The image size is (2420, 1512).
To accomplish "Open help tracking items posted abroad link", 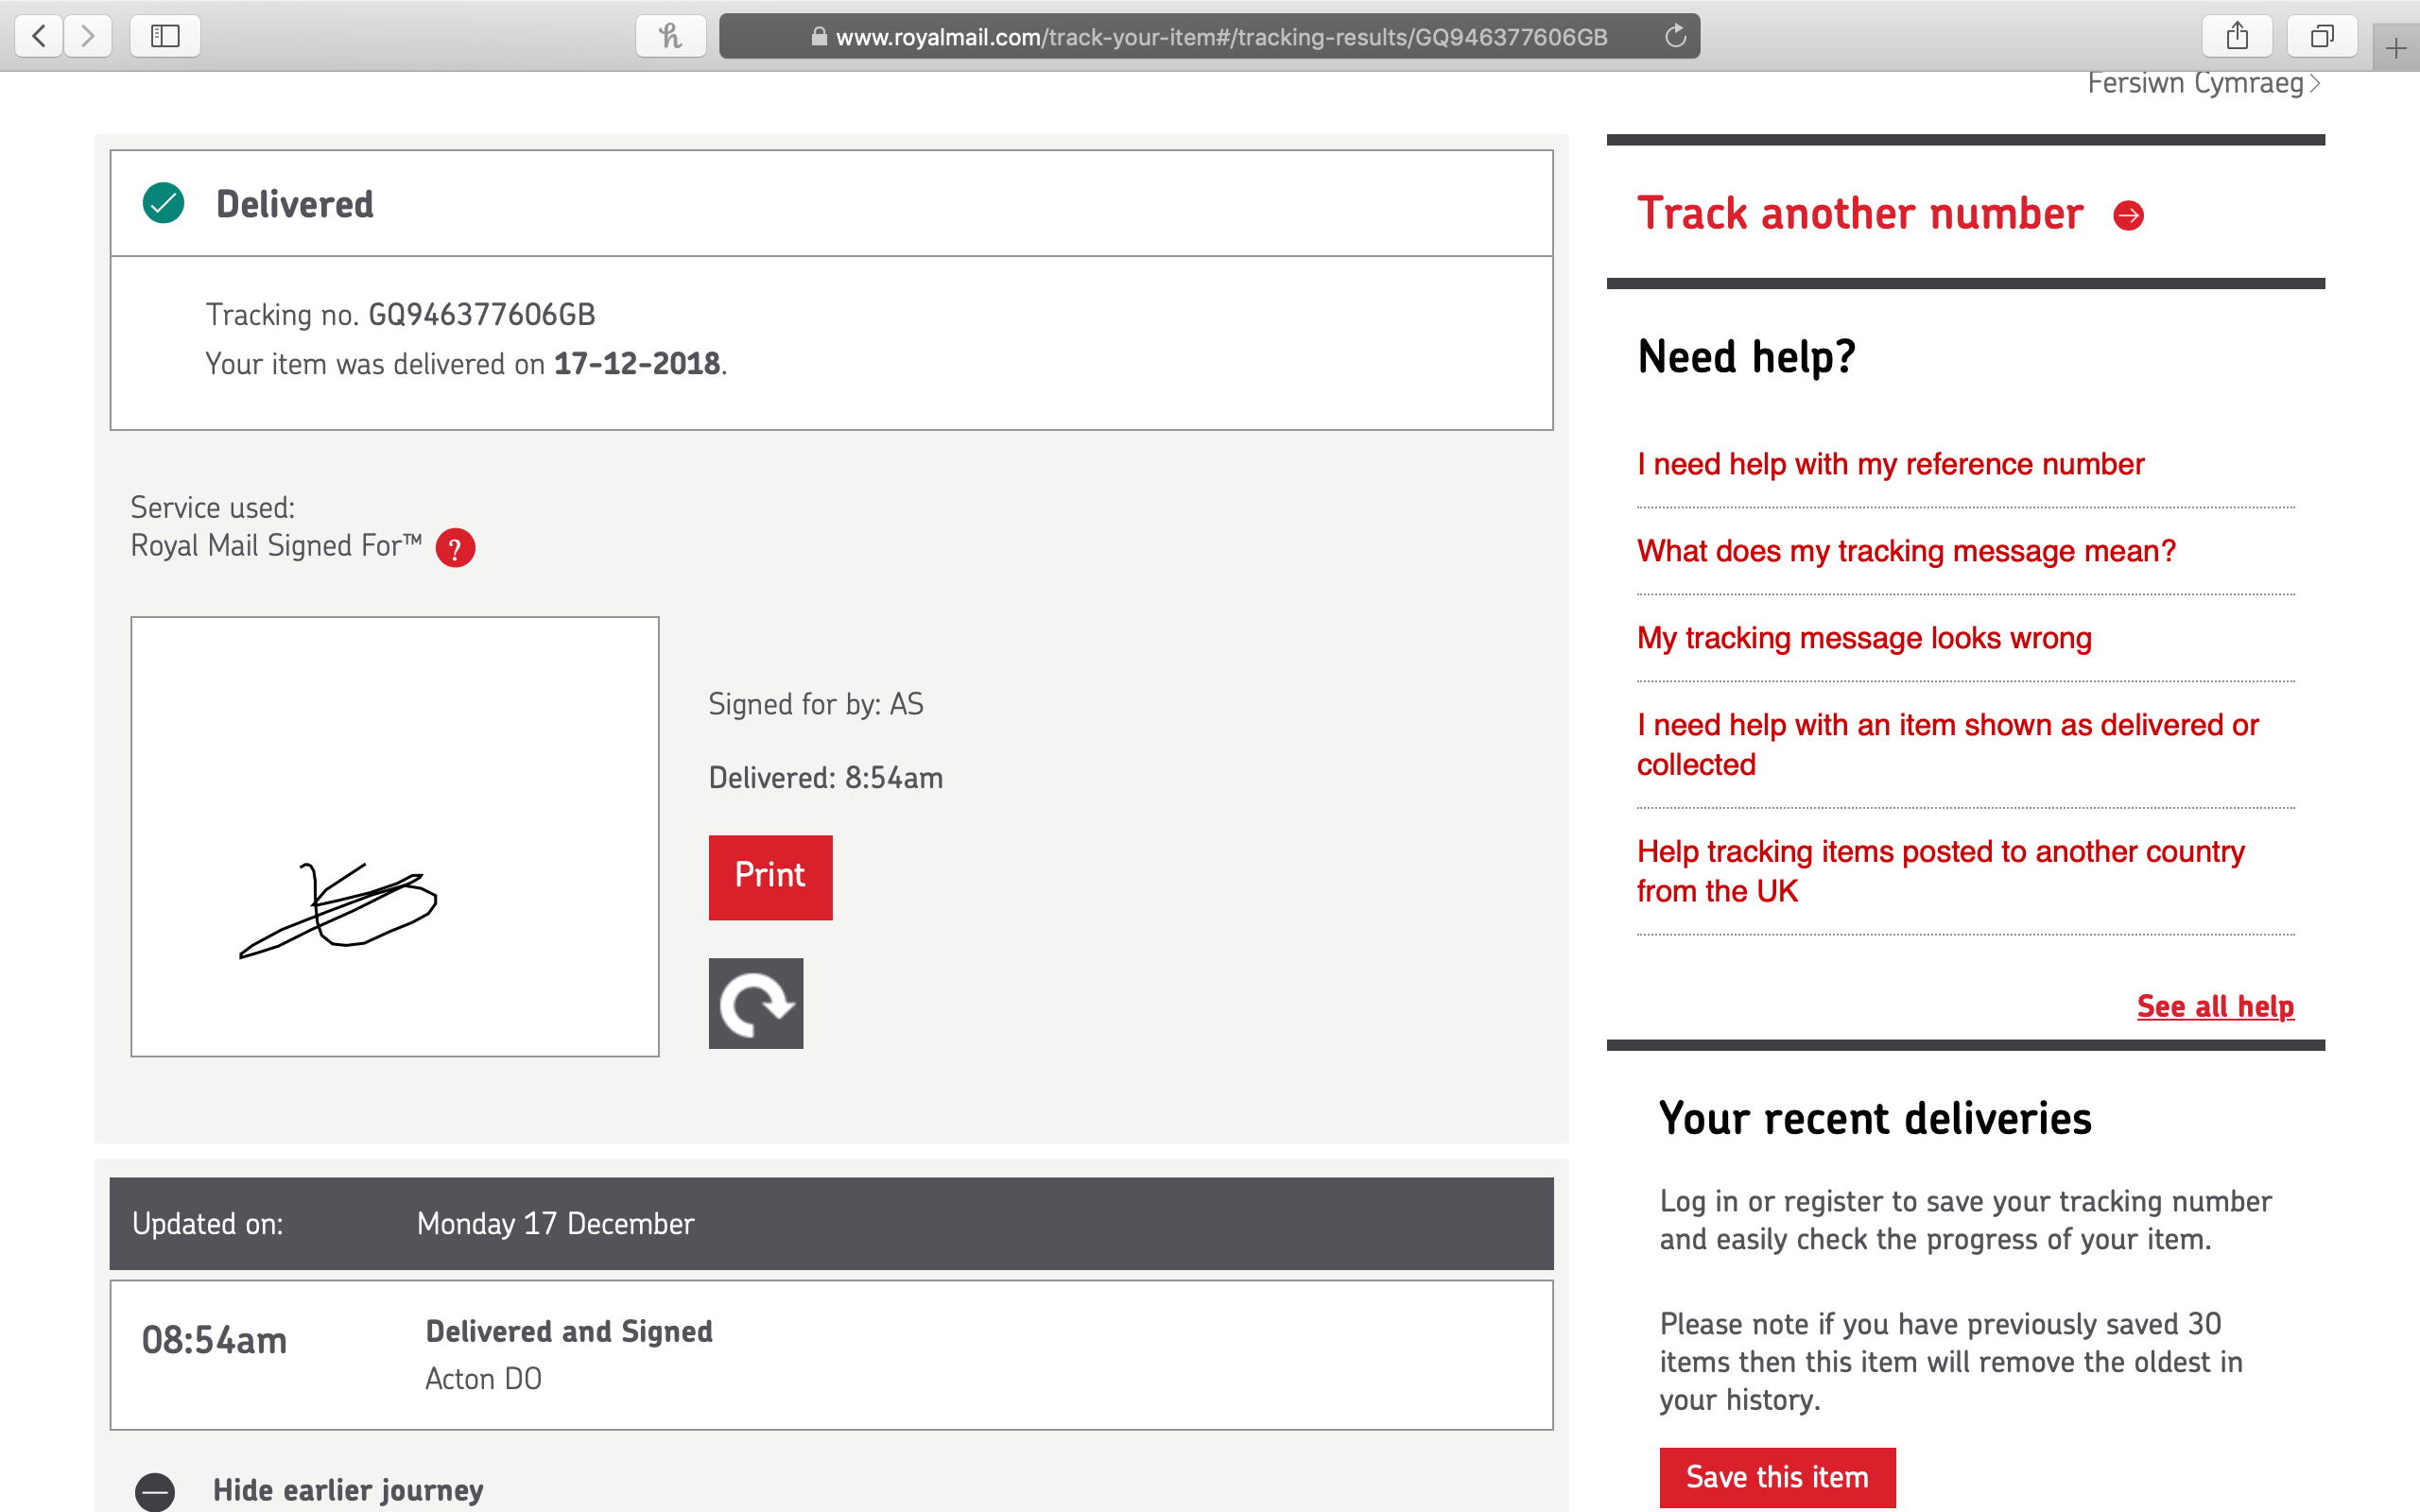I will (1940, 871).
